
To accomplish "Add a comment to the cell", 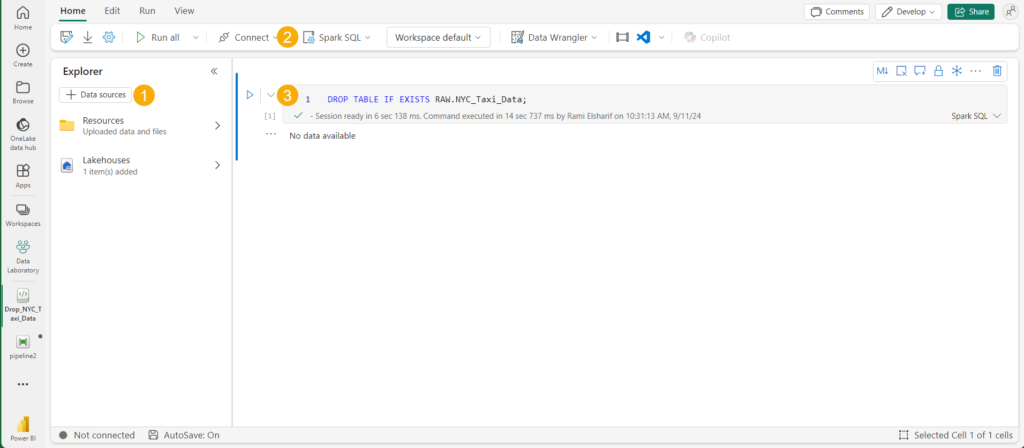I will [x=919, y=70].
